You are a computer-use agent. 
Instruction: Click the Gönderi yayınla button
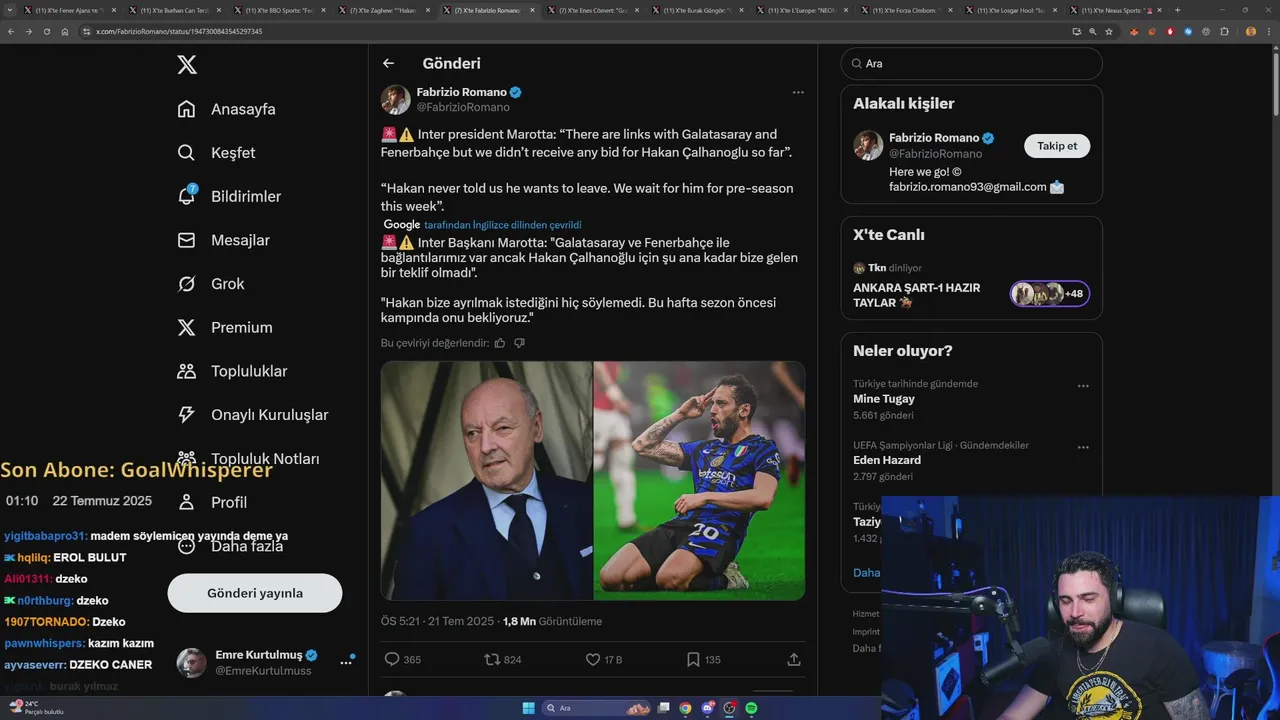pos(255,593)
